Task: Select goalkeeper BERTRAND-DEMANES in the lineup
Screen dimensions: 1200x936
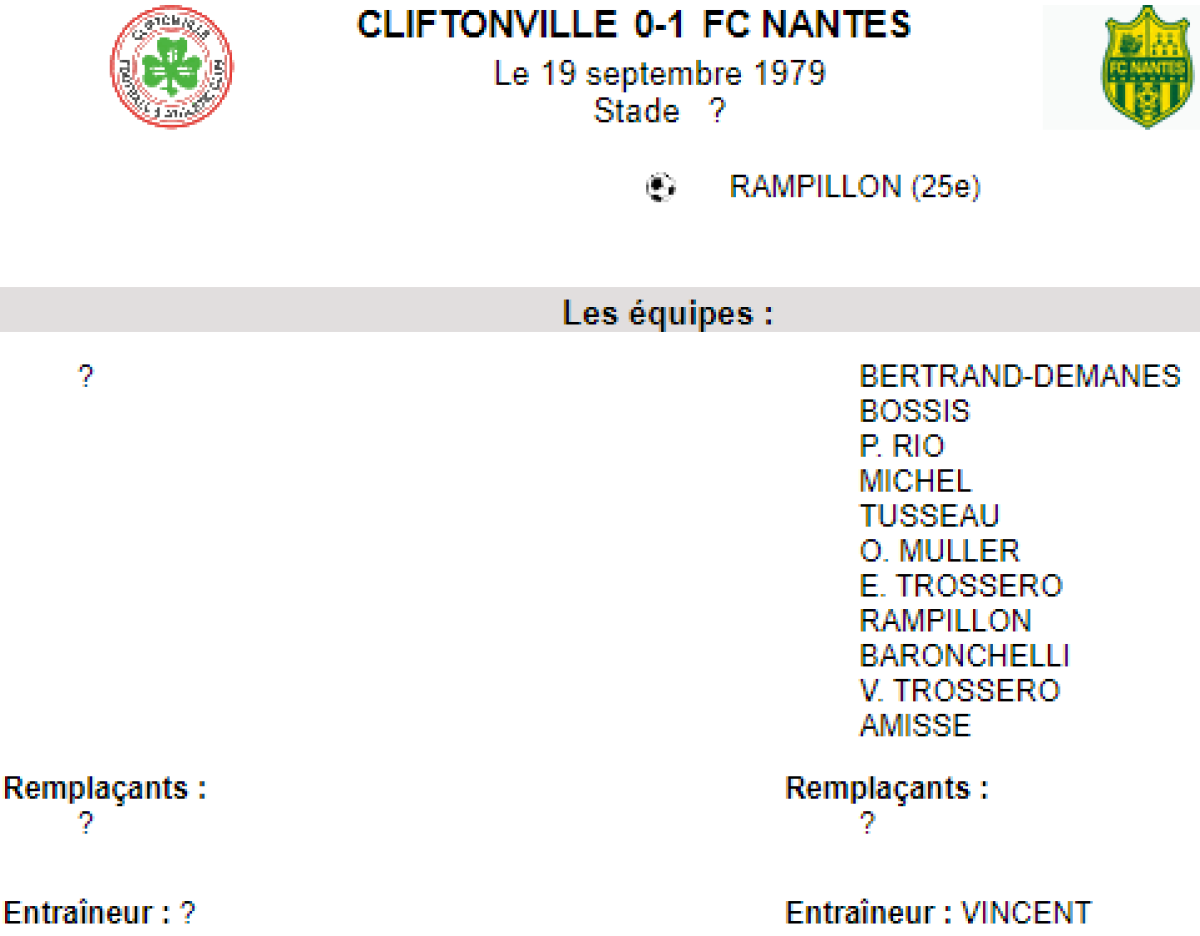Action: (x=1020, y=377)
